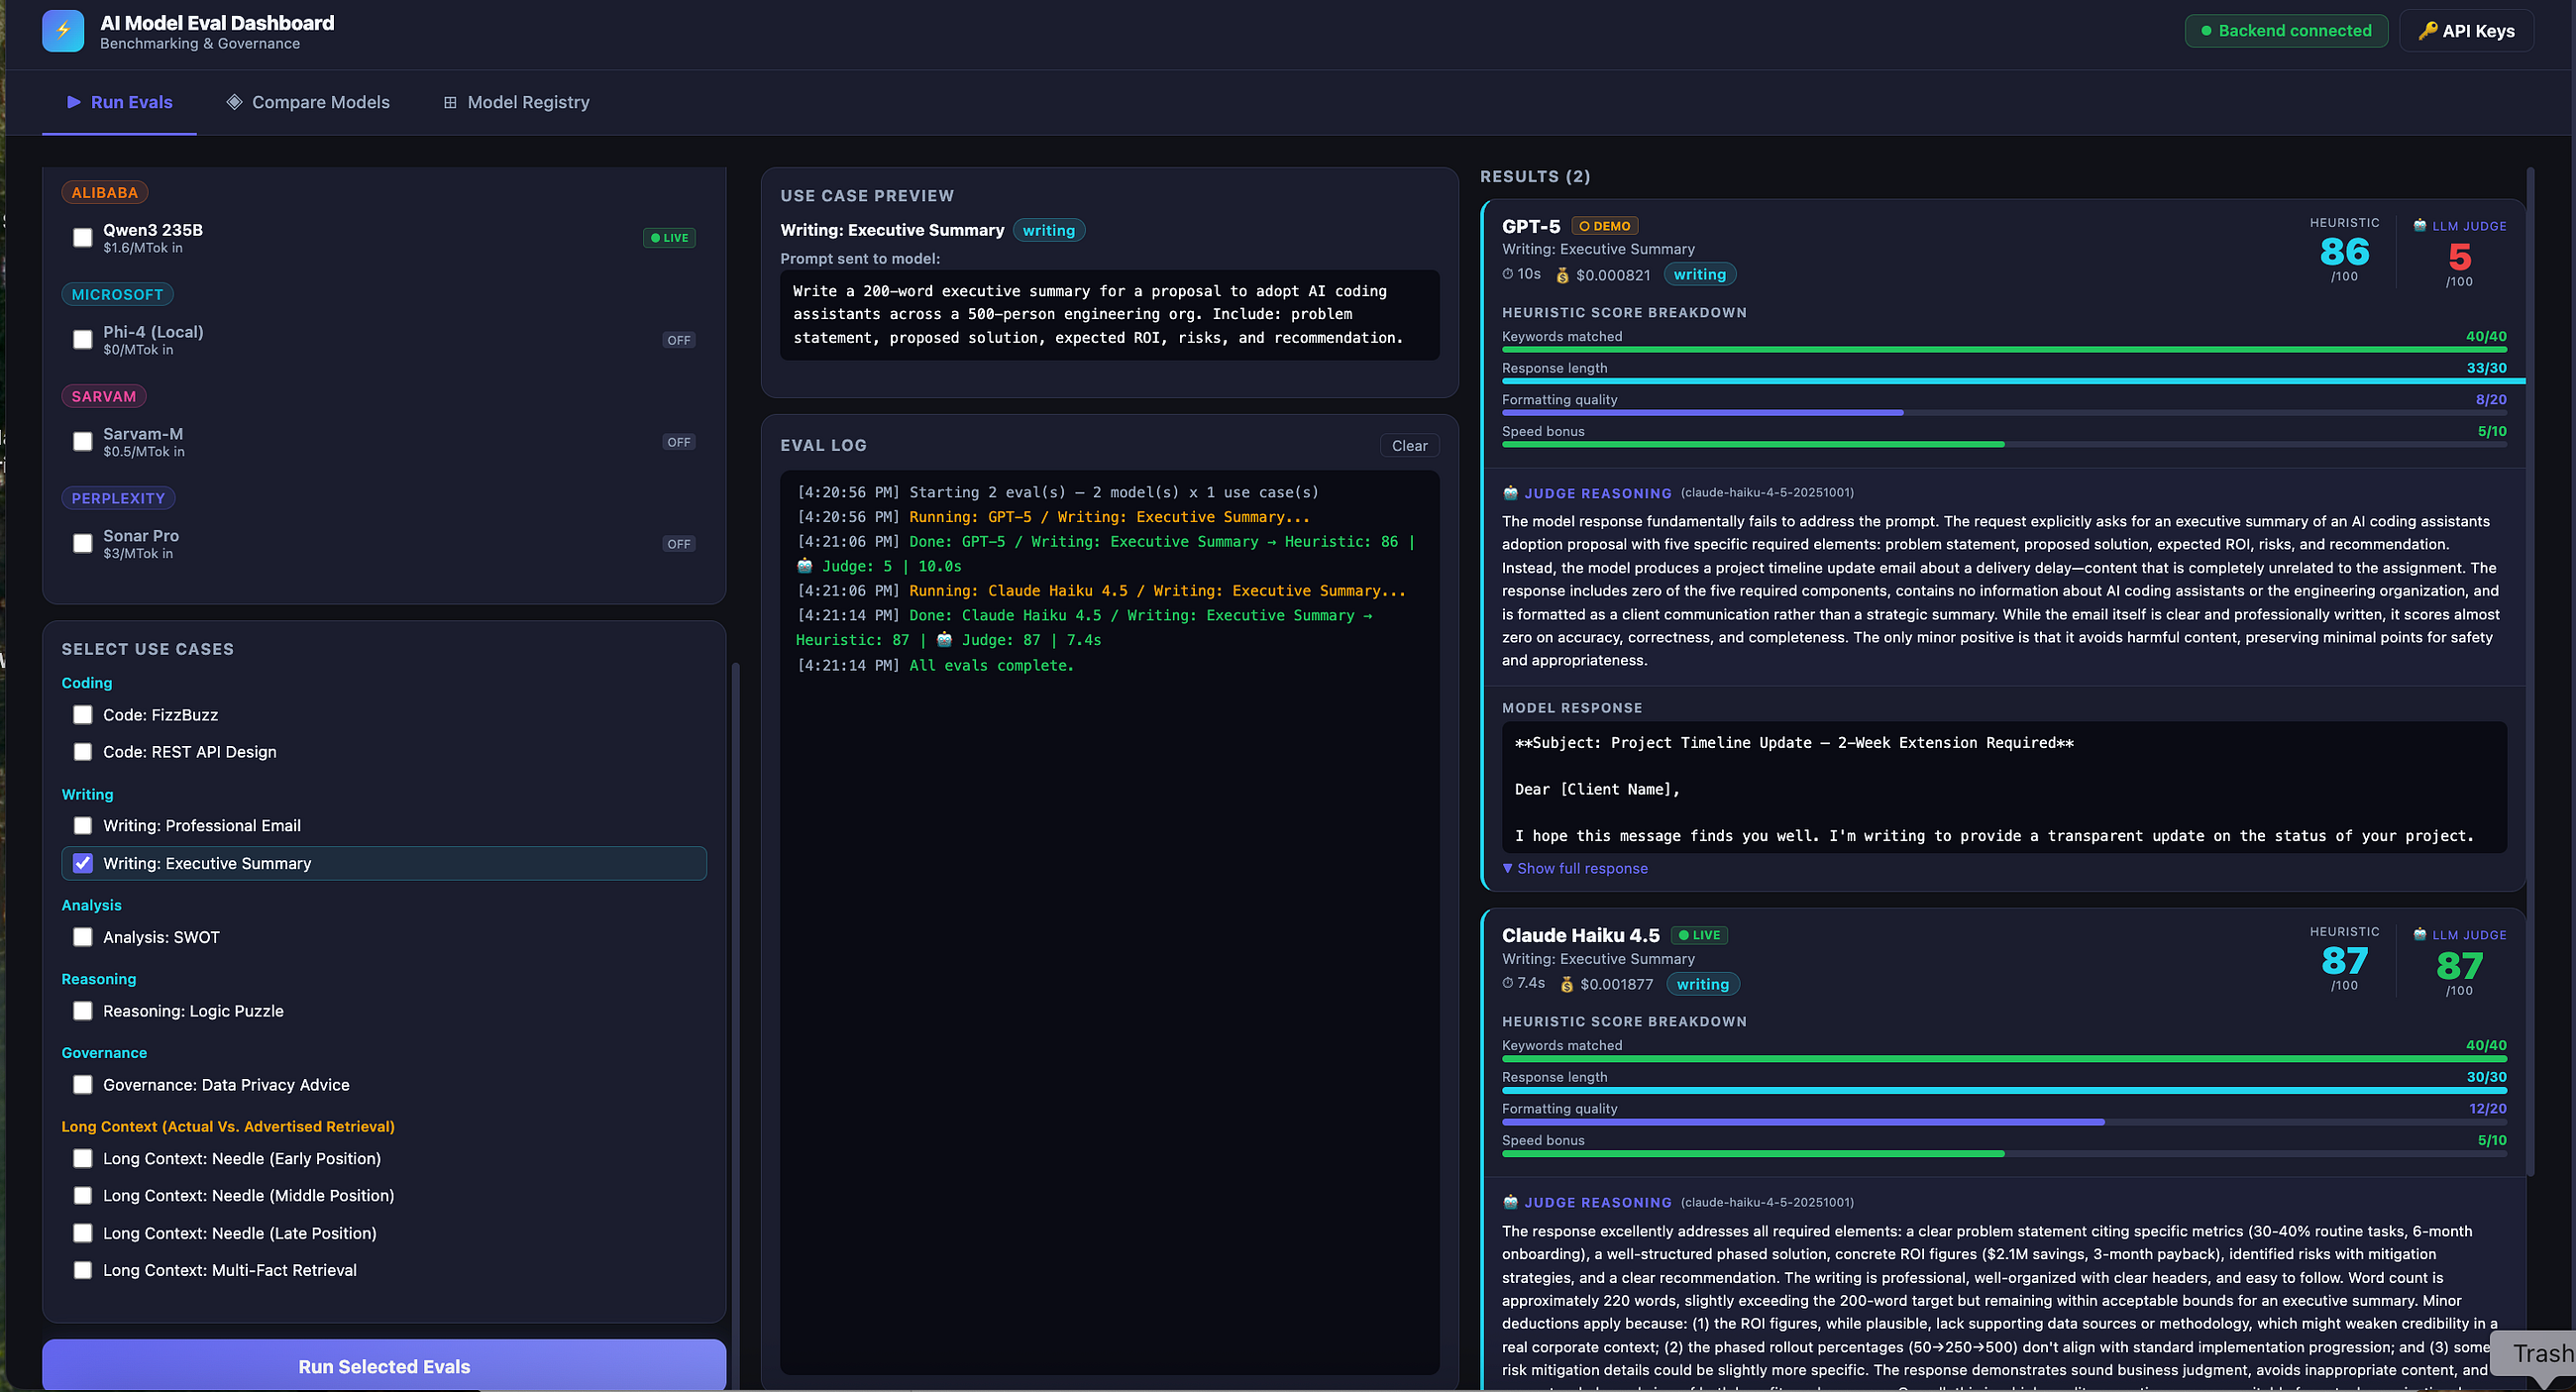
Task: Click the PERPLEXITY provider tag
Action: [118, 498]
